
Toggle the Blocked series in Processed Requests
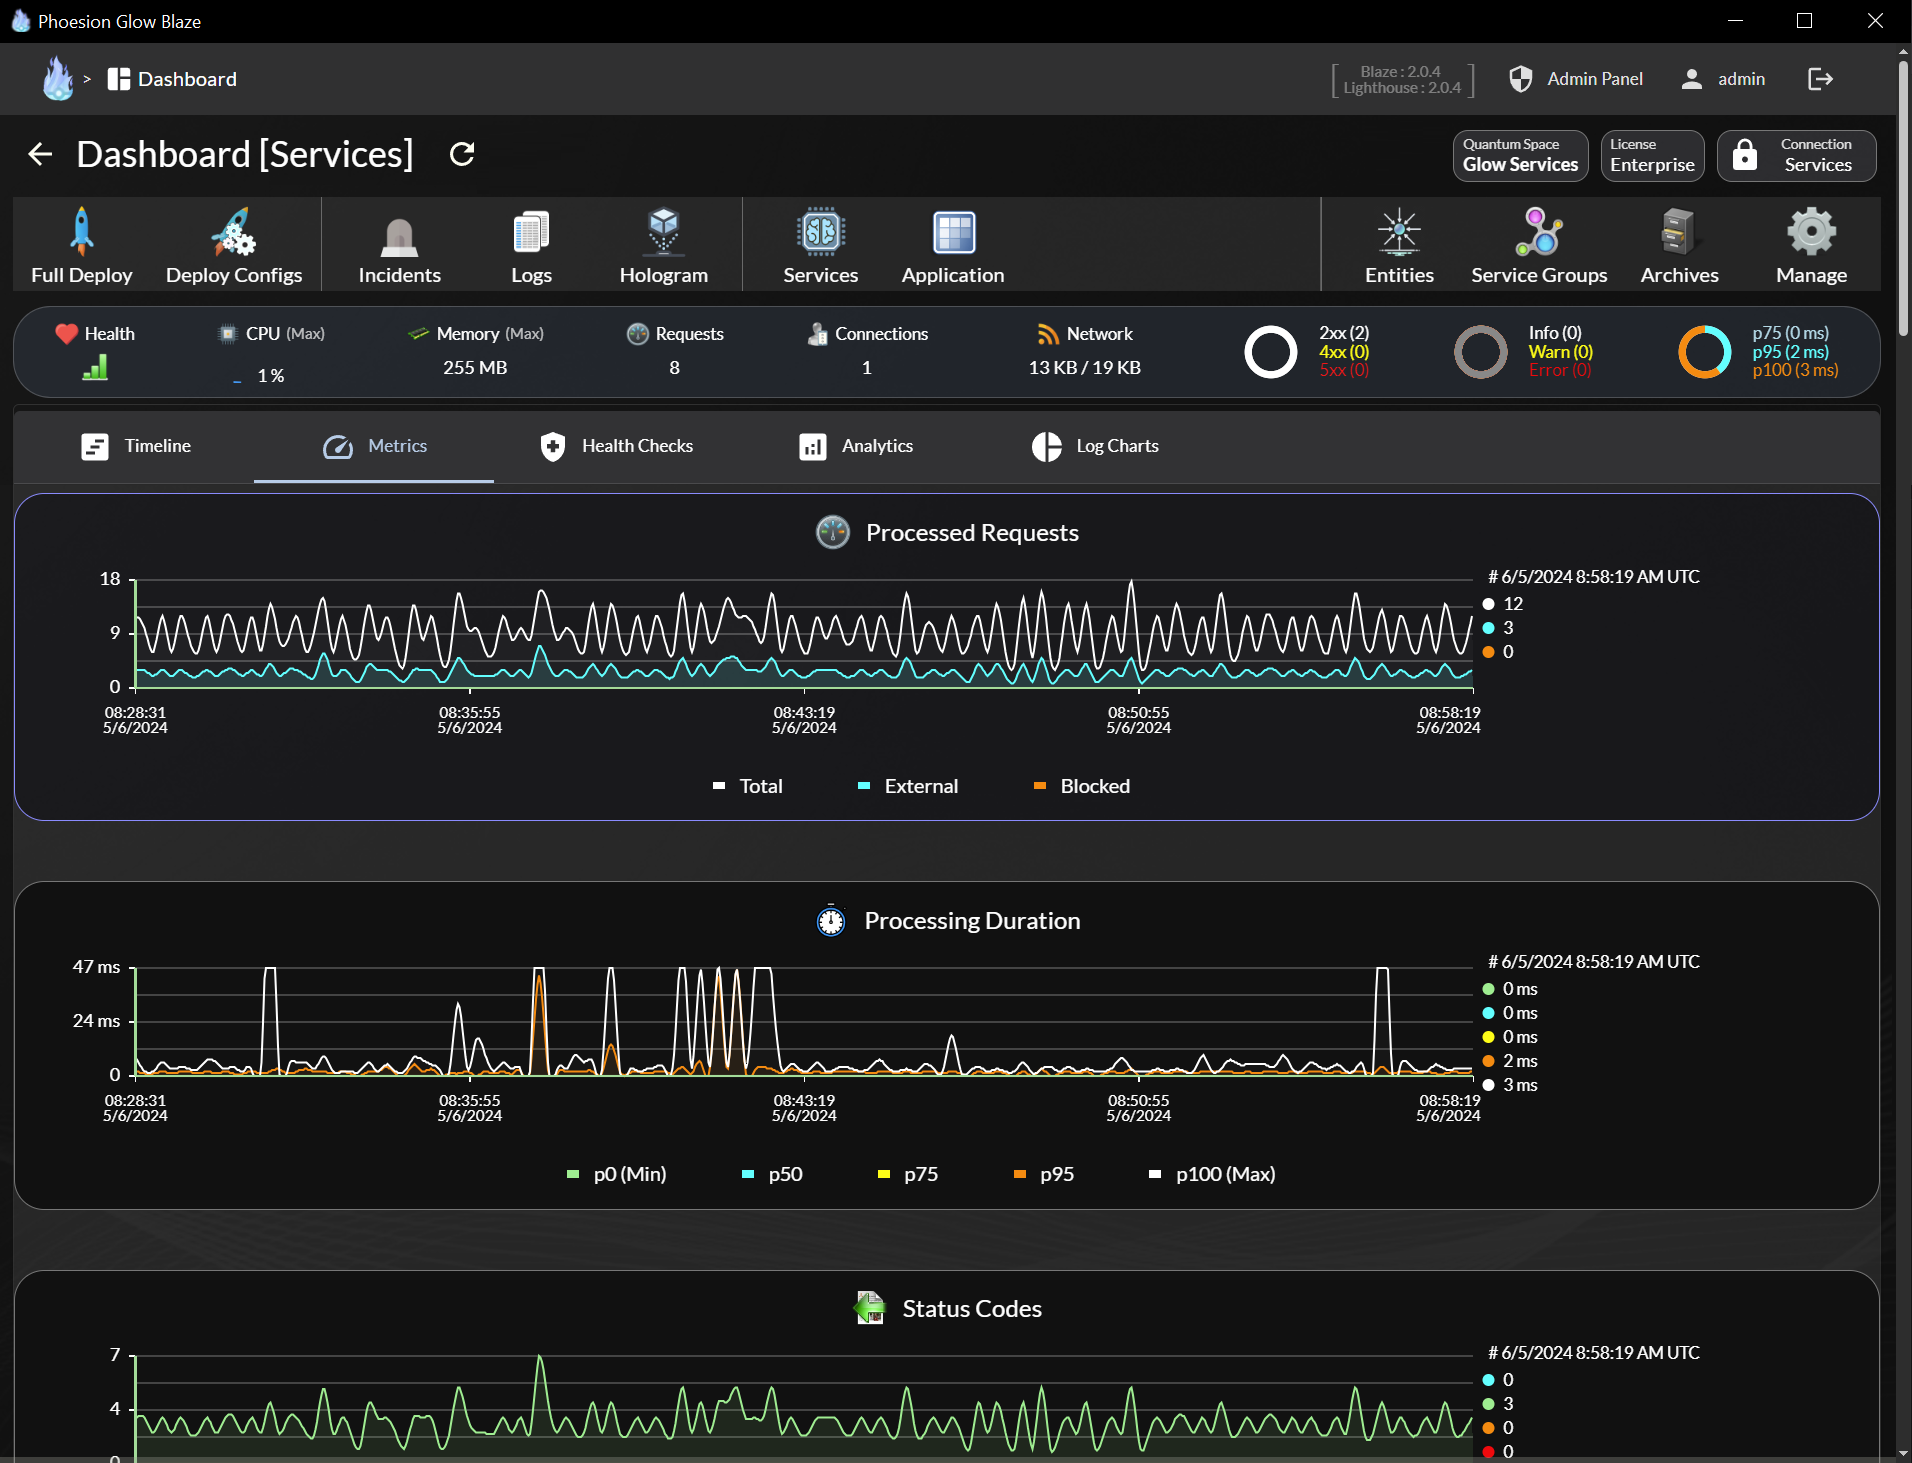pyautogui.click(x=1081, y=786)
